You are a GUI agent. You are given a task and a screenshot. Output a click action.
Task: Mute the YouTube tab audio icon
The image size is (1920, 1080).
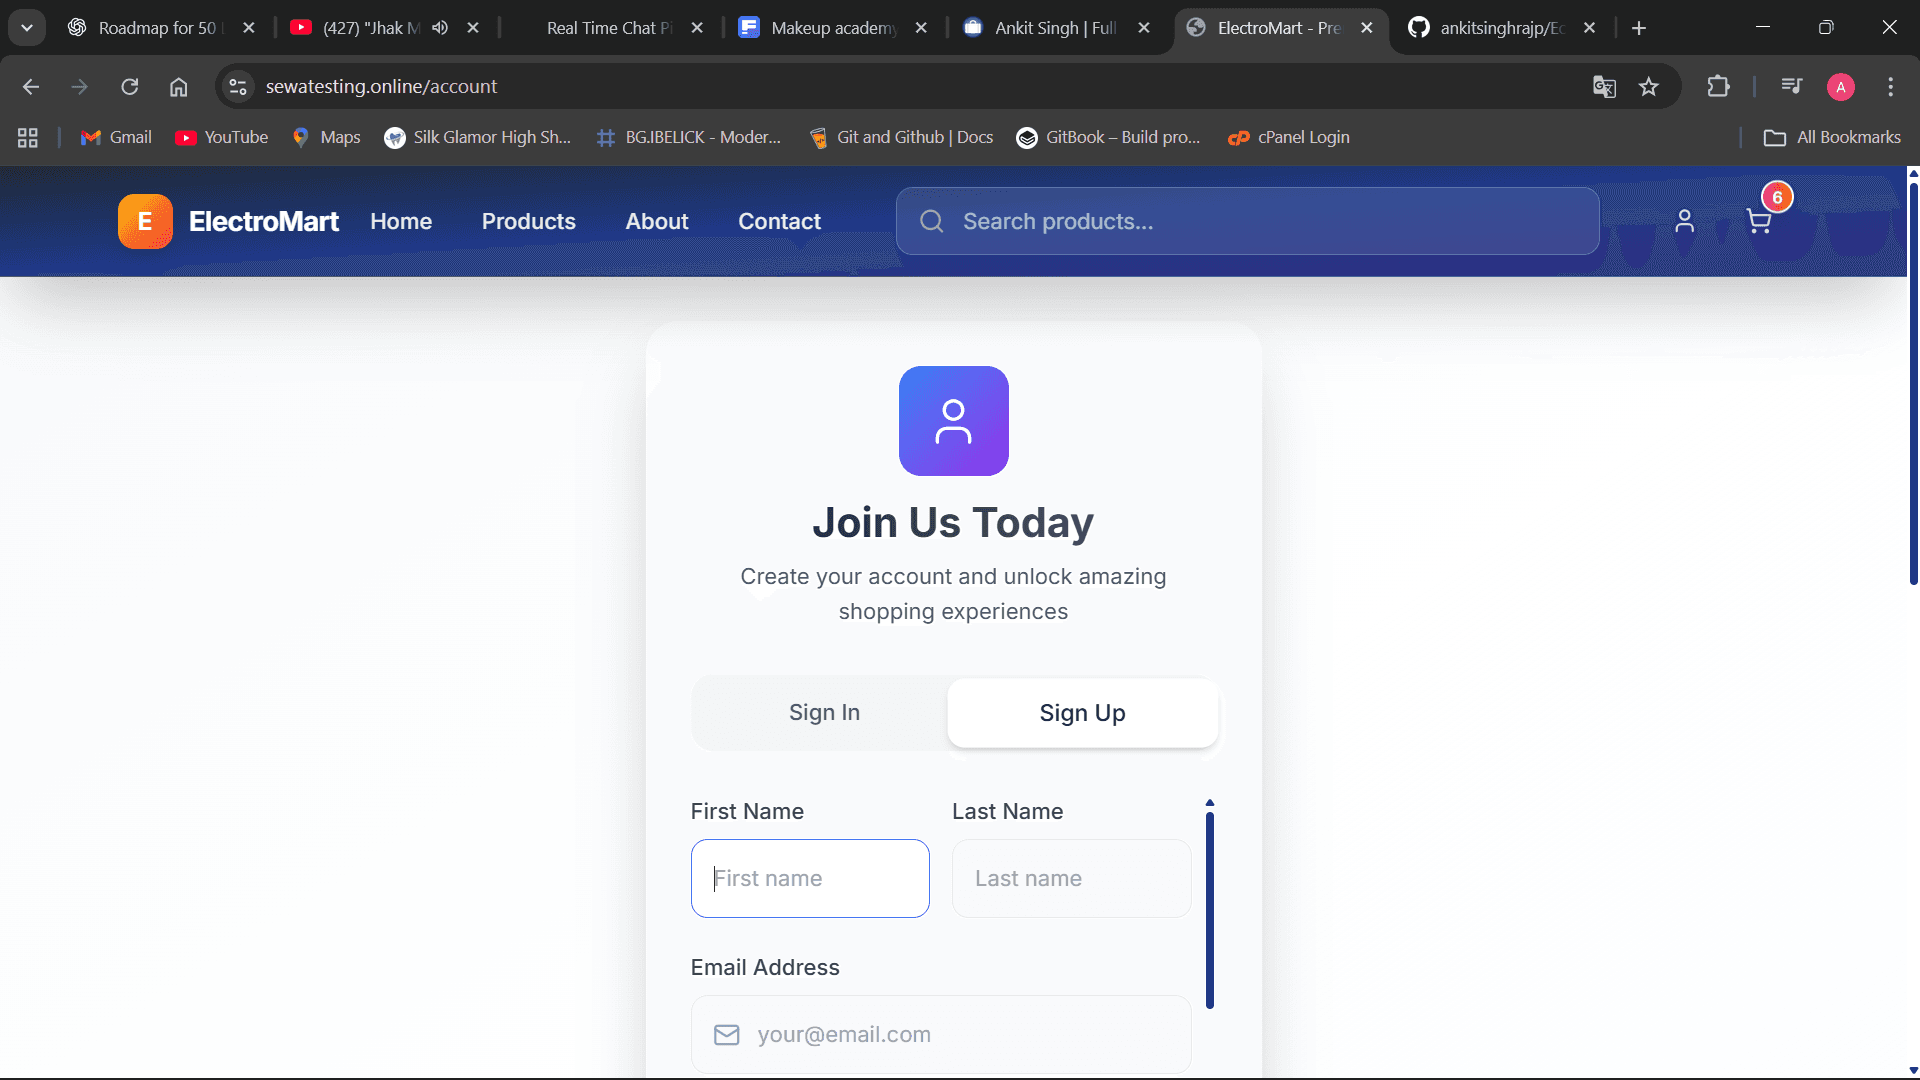[x=440, y=28]
